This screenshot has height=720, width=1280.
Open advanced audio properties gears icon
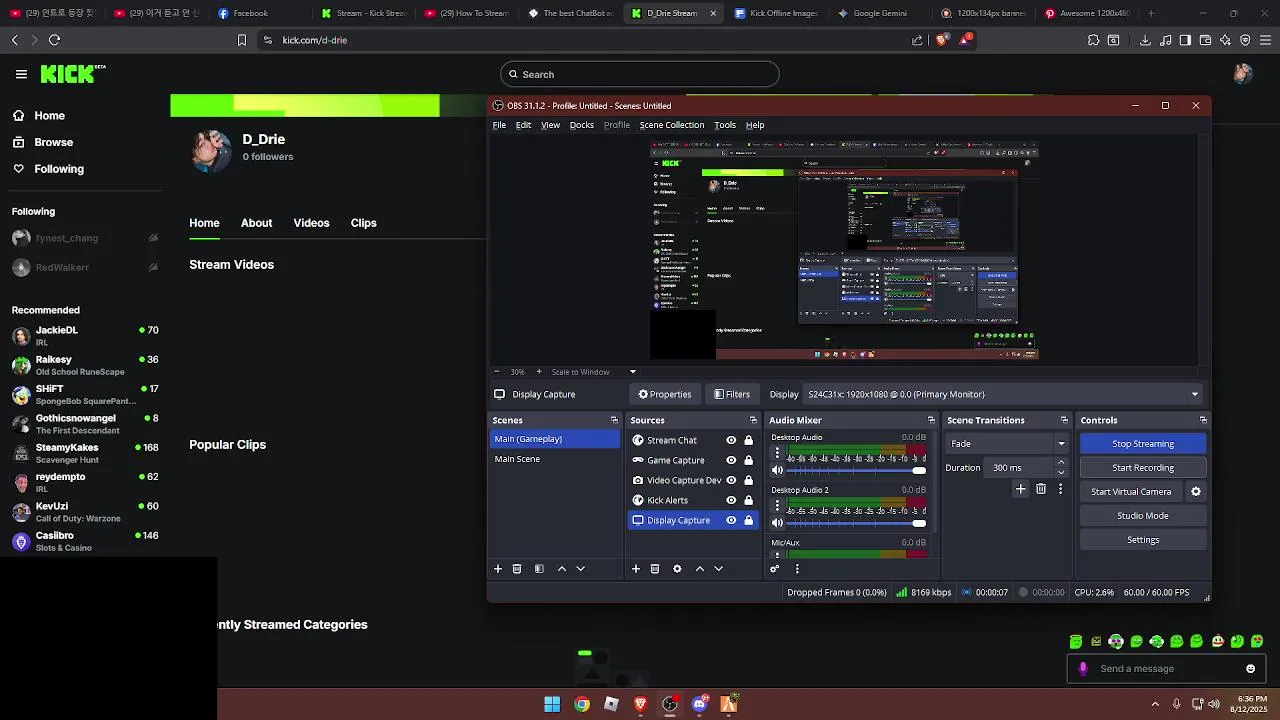click(x=774, y=569)
